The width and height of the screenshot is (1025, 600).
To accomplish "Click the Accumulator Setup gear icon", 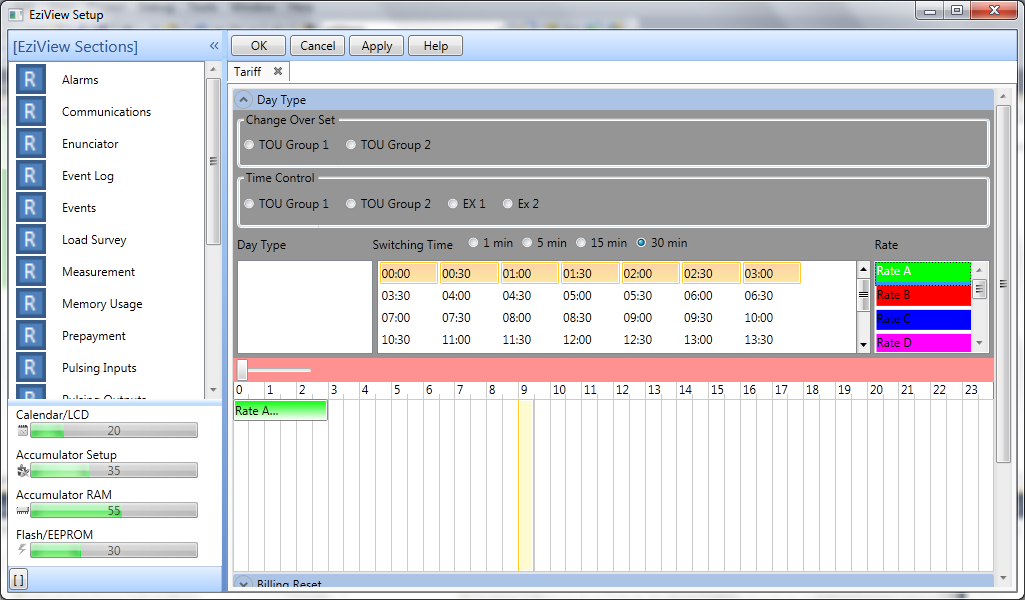I will (x=22, y=471).
